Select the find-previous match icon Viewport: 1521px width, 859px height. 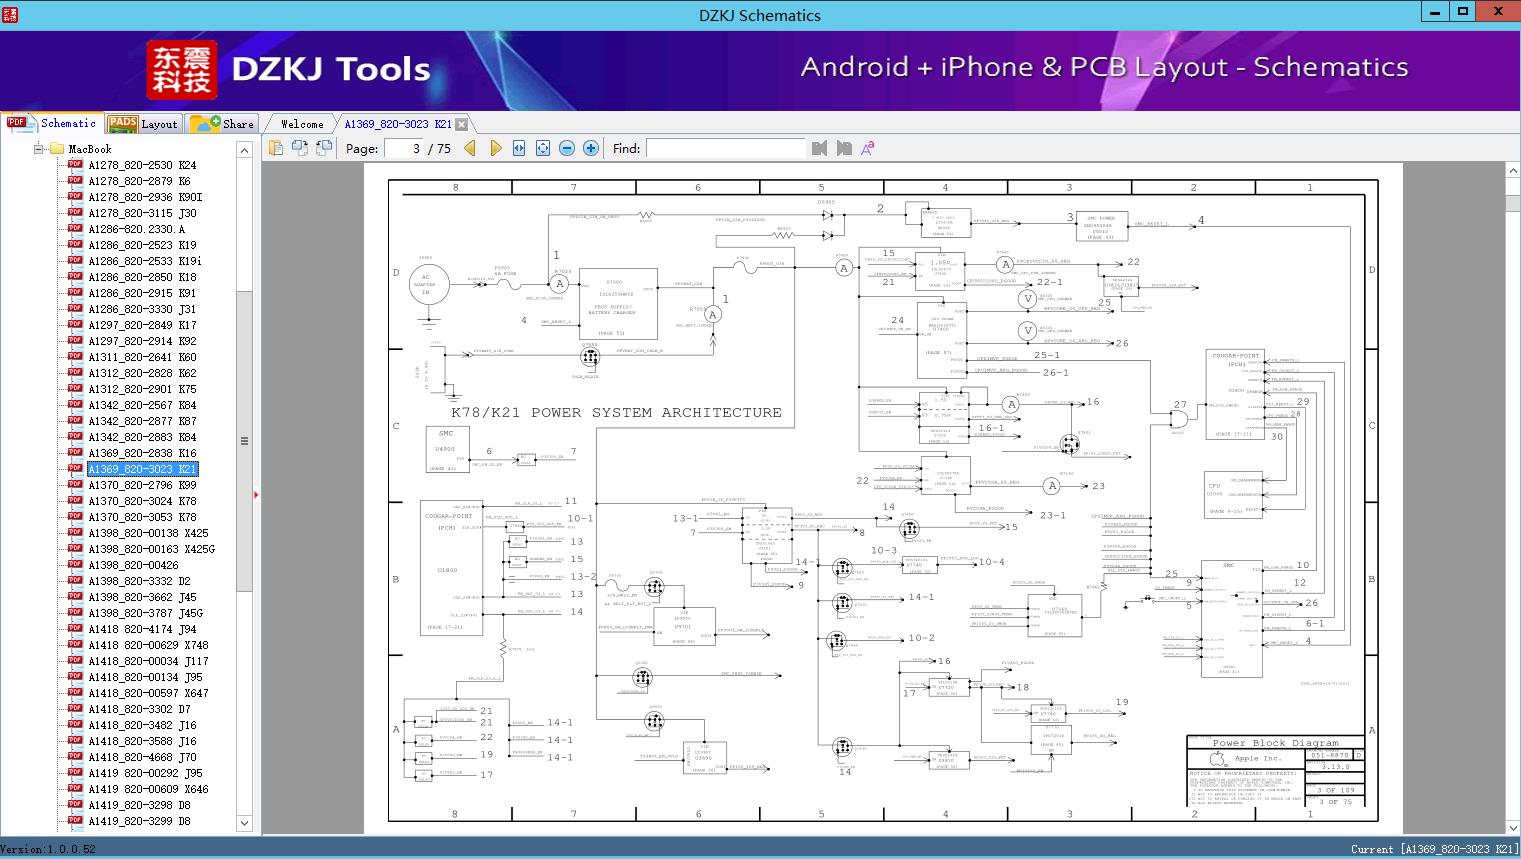818,147
